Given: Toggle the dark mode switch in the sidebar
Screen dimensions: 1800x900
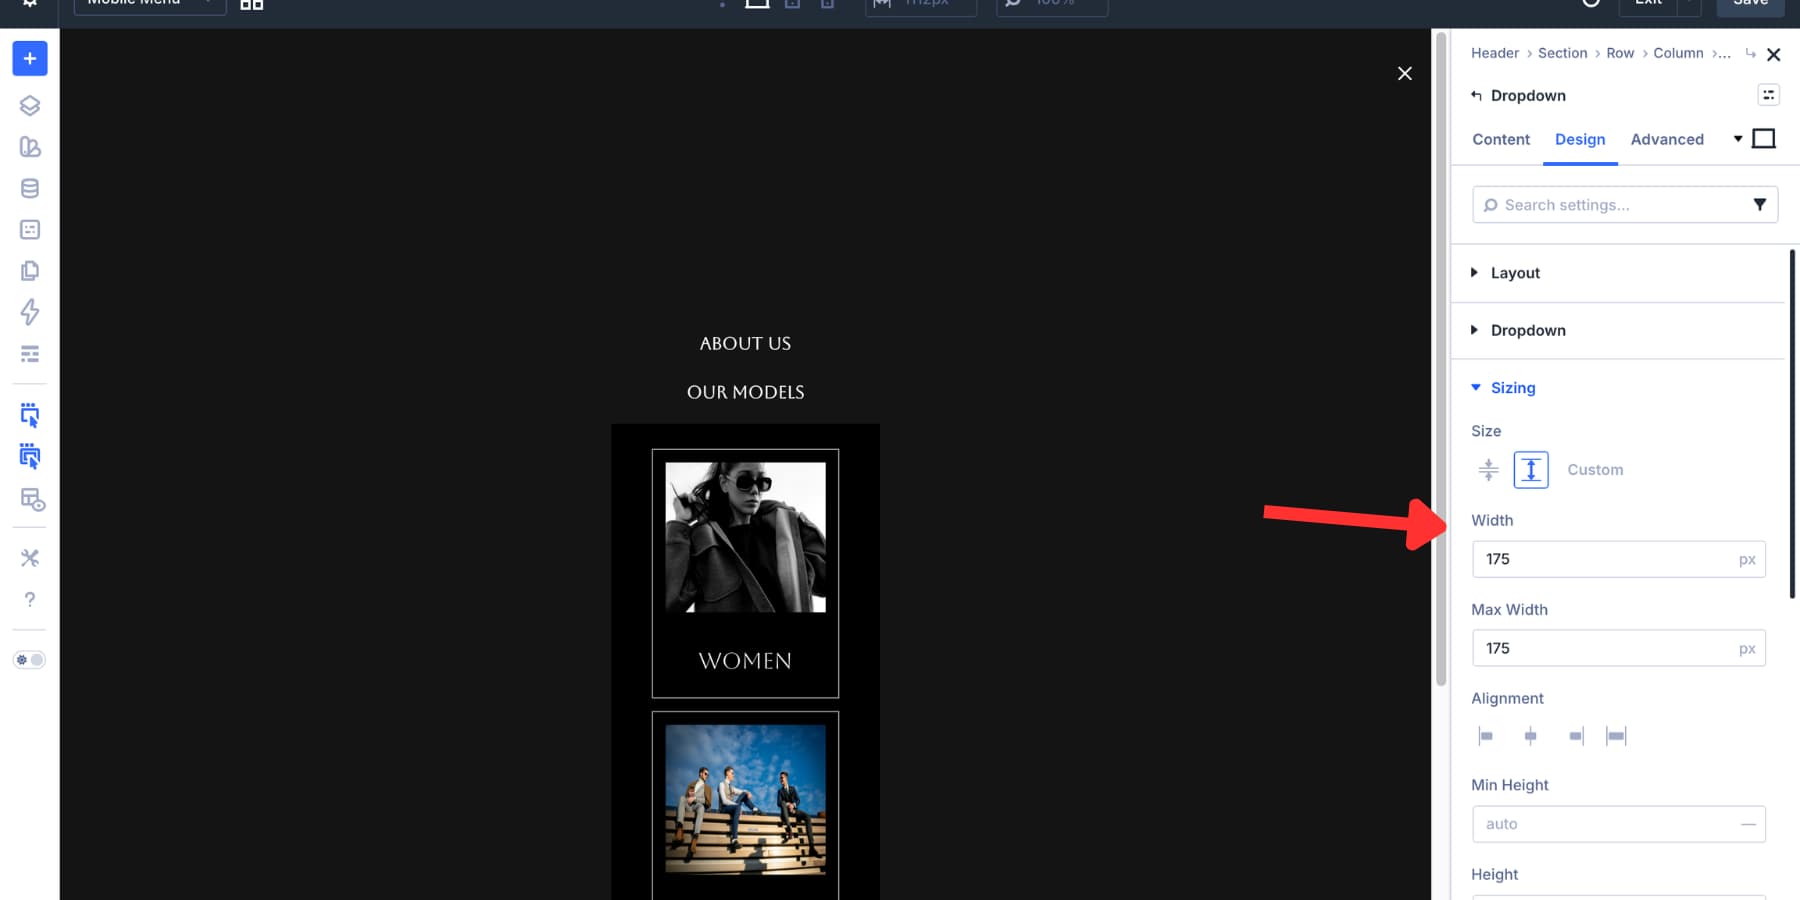Looking at the screenshot, I should tap(29, 660).
